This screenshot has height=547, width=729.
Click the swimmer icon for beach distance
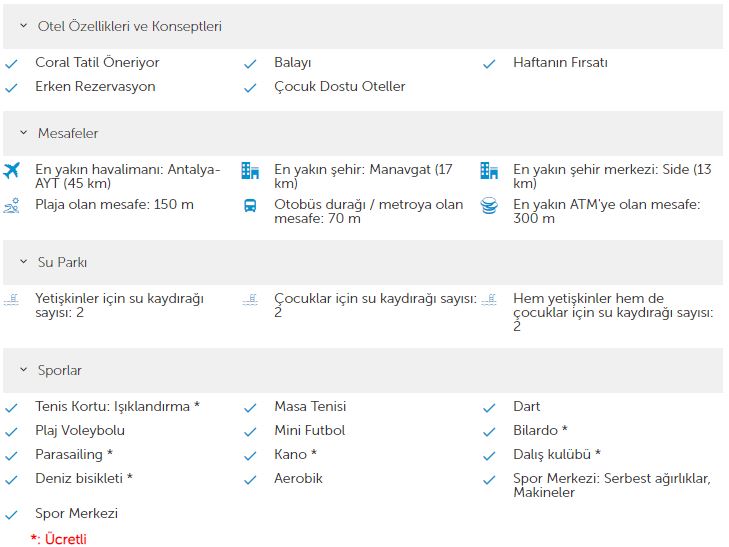pyautogui.click(x=11, y=205)
